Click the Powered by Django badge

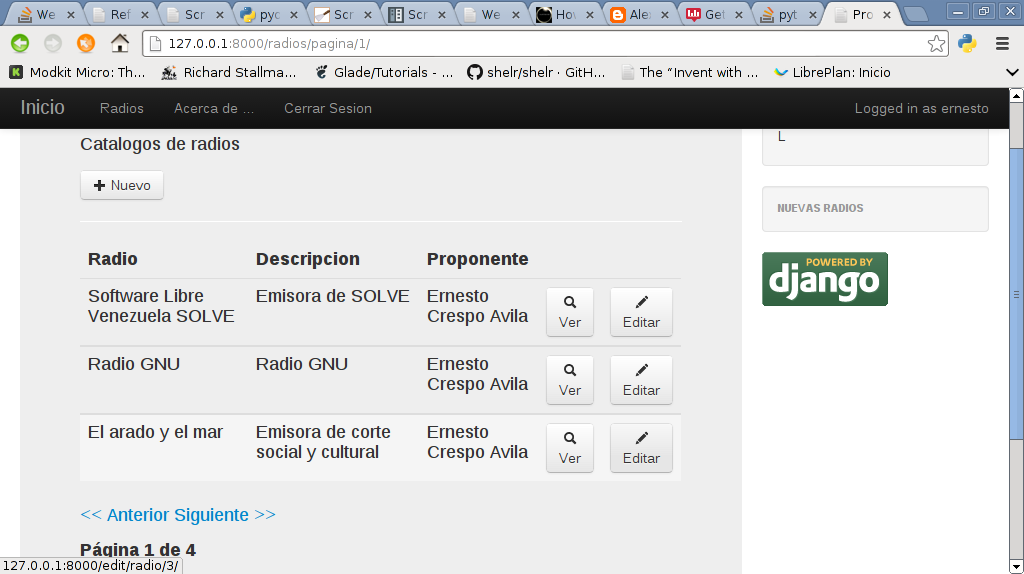pyautogui.click(x=824, y=279)
